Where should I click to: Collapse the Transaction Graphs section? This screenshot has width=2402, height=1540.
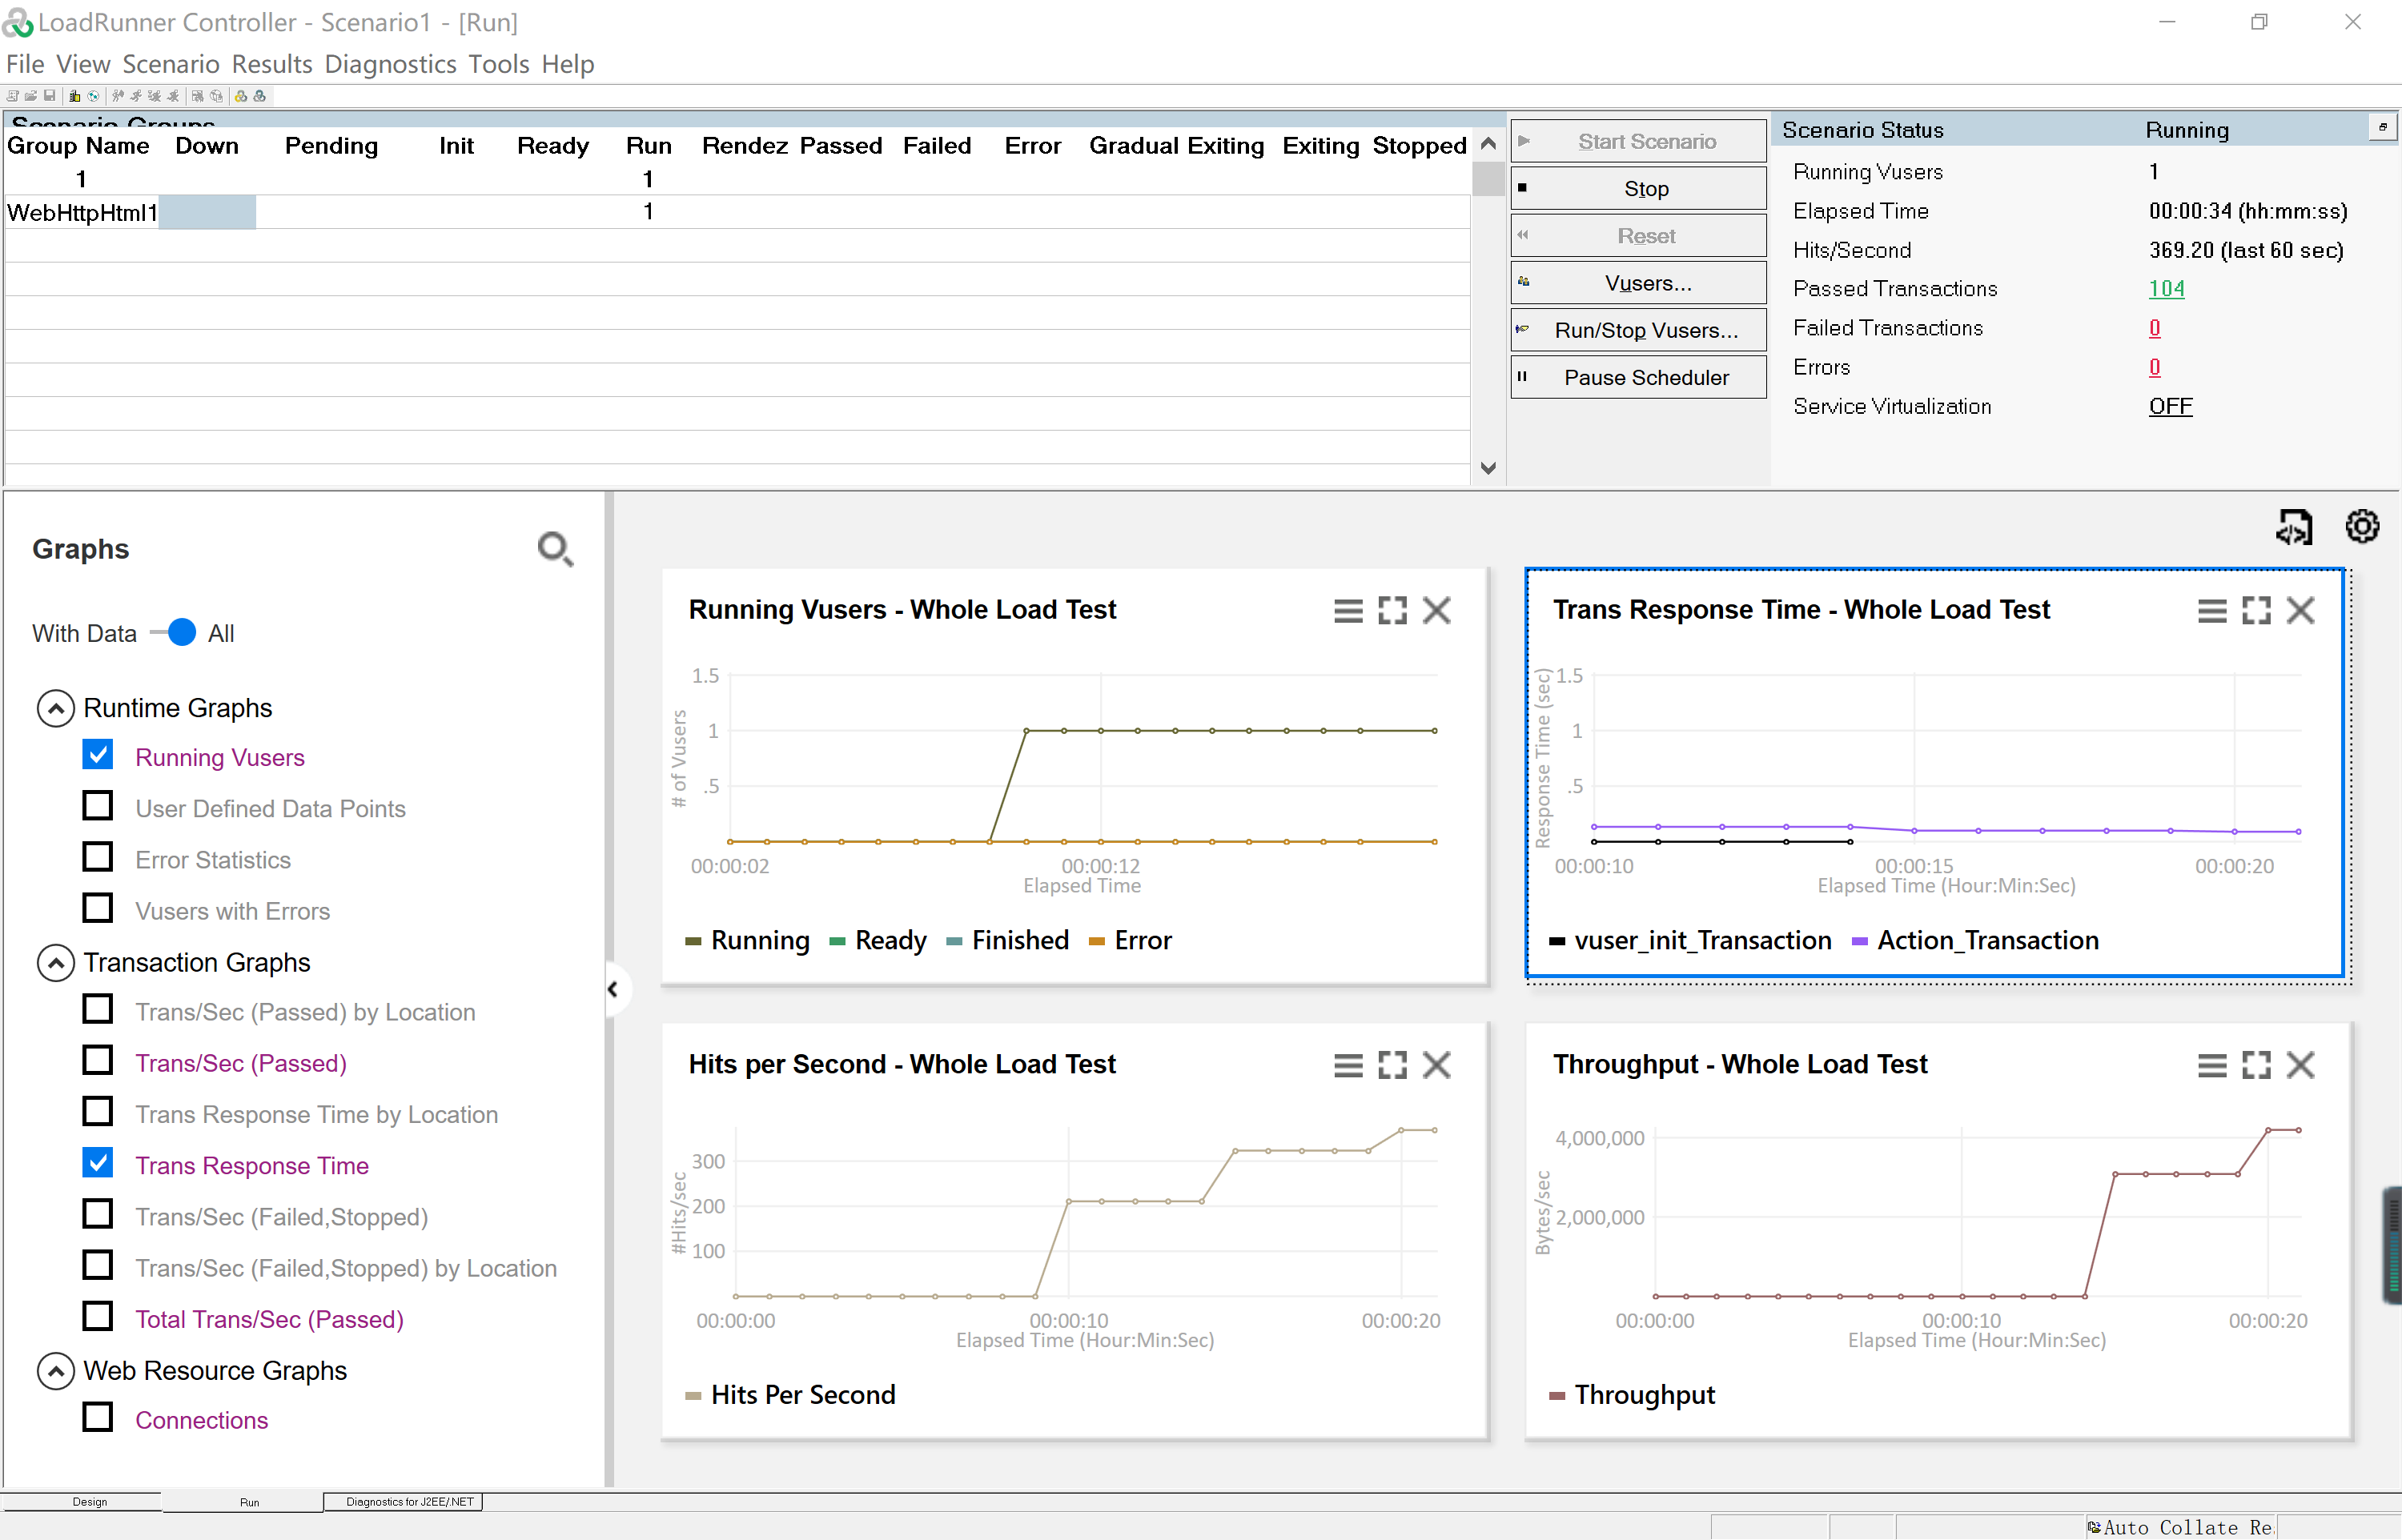[56, 963]
